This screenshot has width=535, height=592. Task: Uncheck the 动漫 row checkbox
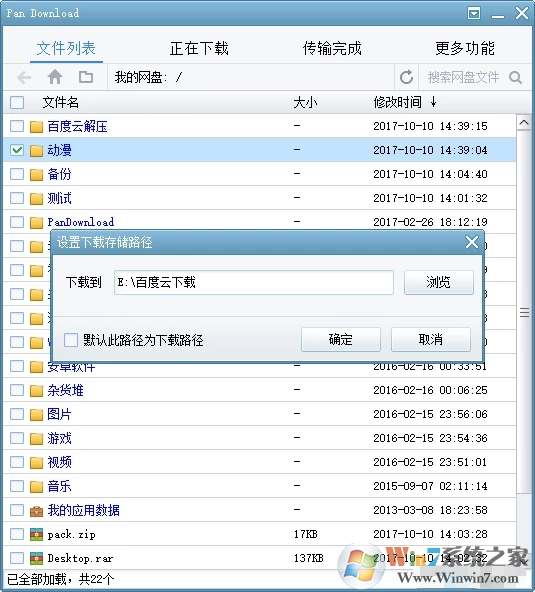pyautogui.click(x=17, y=150)
